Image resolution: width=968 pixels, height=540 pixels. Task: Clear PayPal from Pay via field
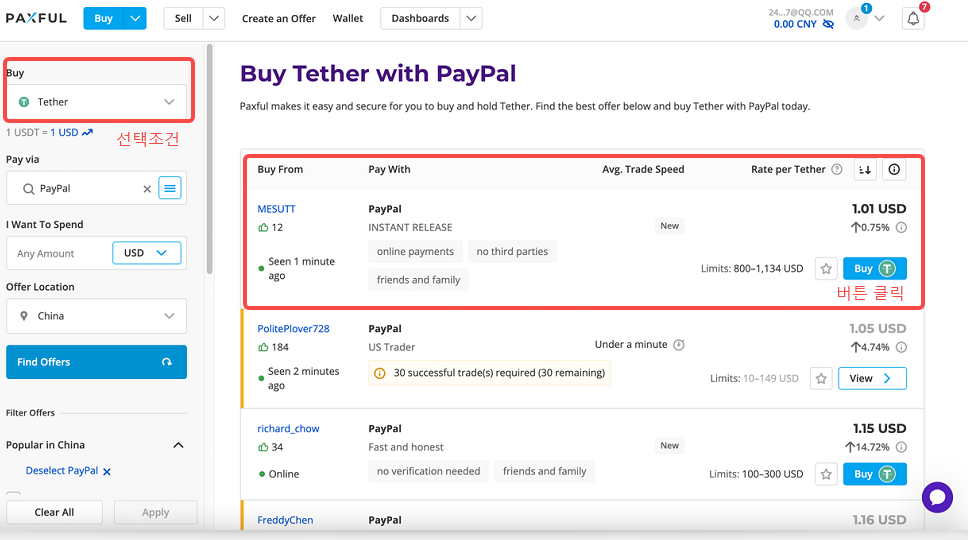147,189
